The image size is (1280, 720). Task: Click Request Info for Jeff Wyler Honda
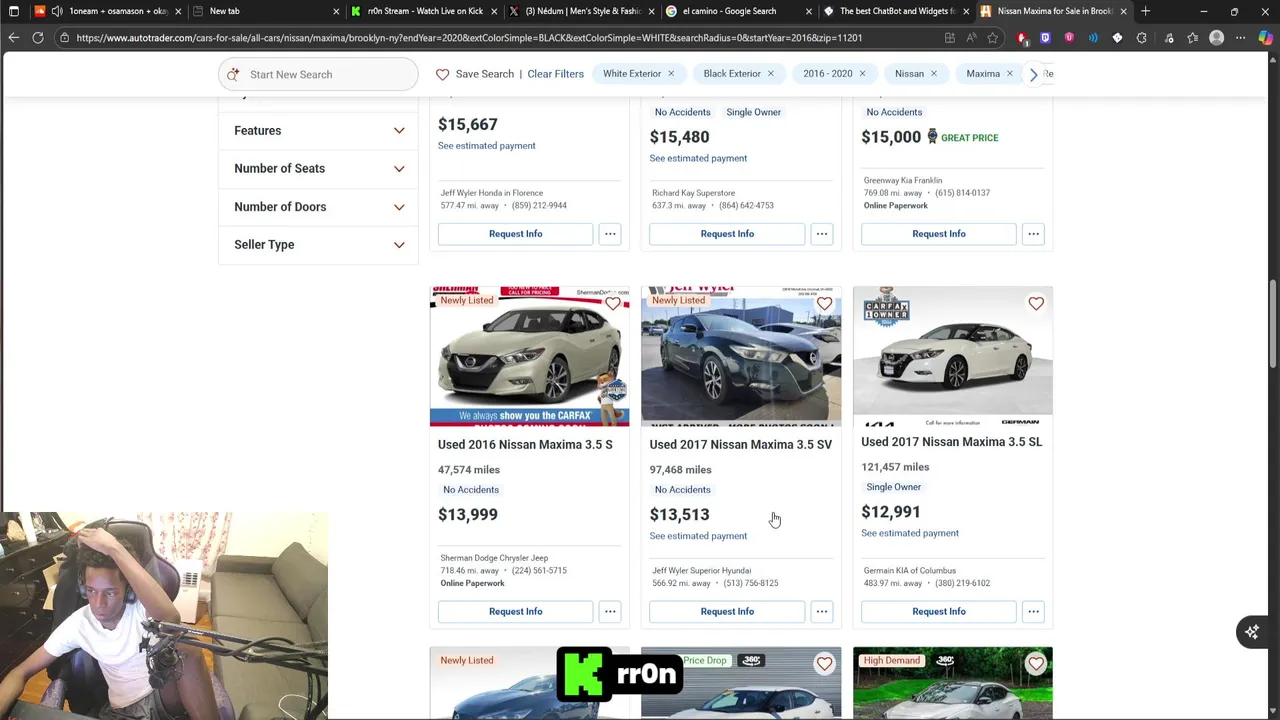click(516, 234)
